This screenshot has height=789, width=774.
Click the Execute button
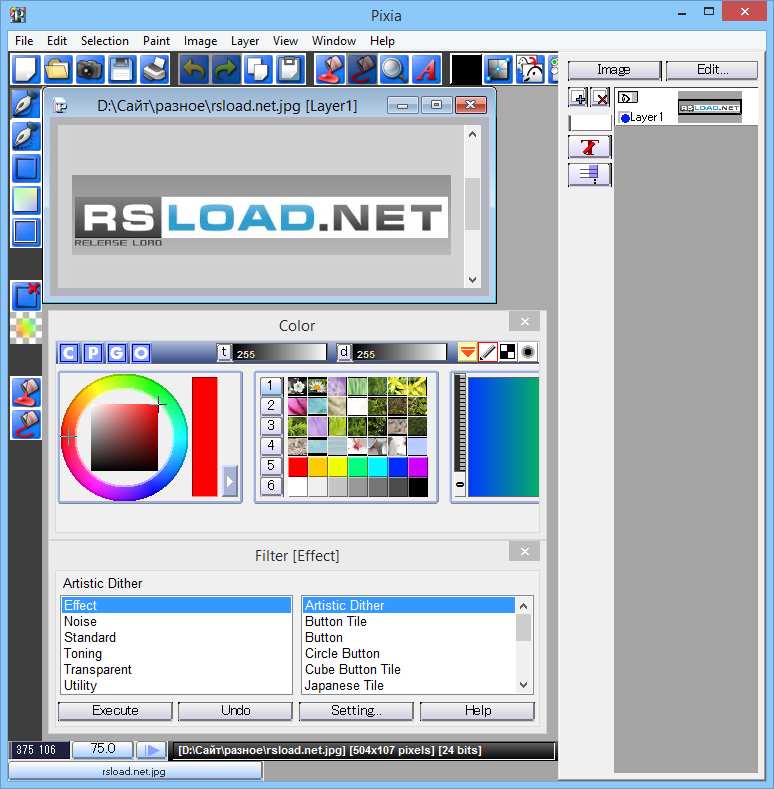(115, 711)
